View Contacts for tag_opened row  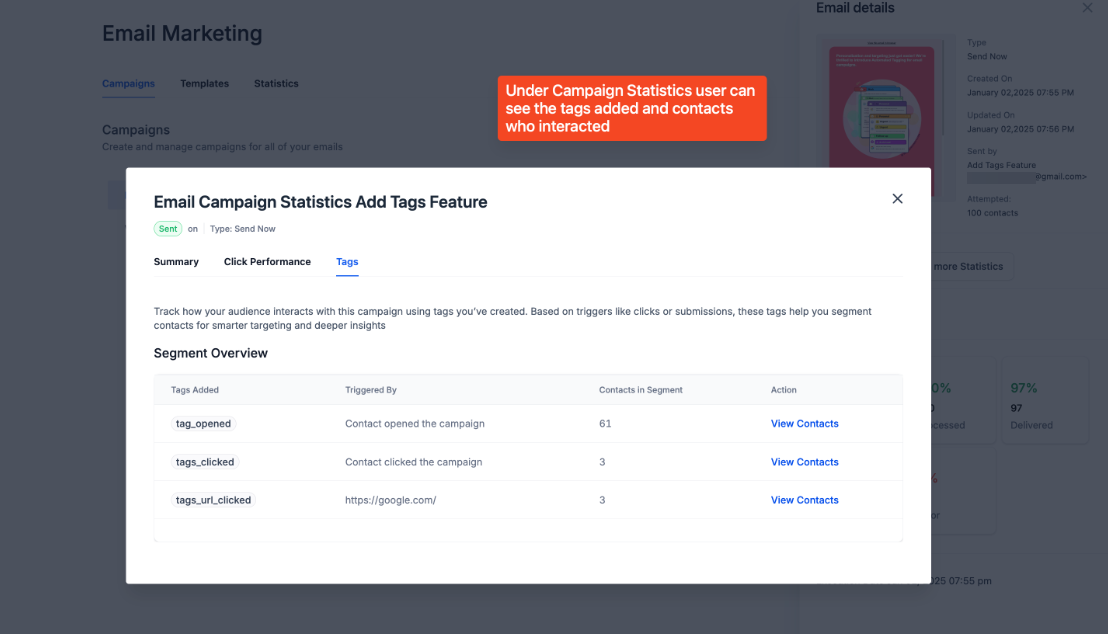[804, 424]
